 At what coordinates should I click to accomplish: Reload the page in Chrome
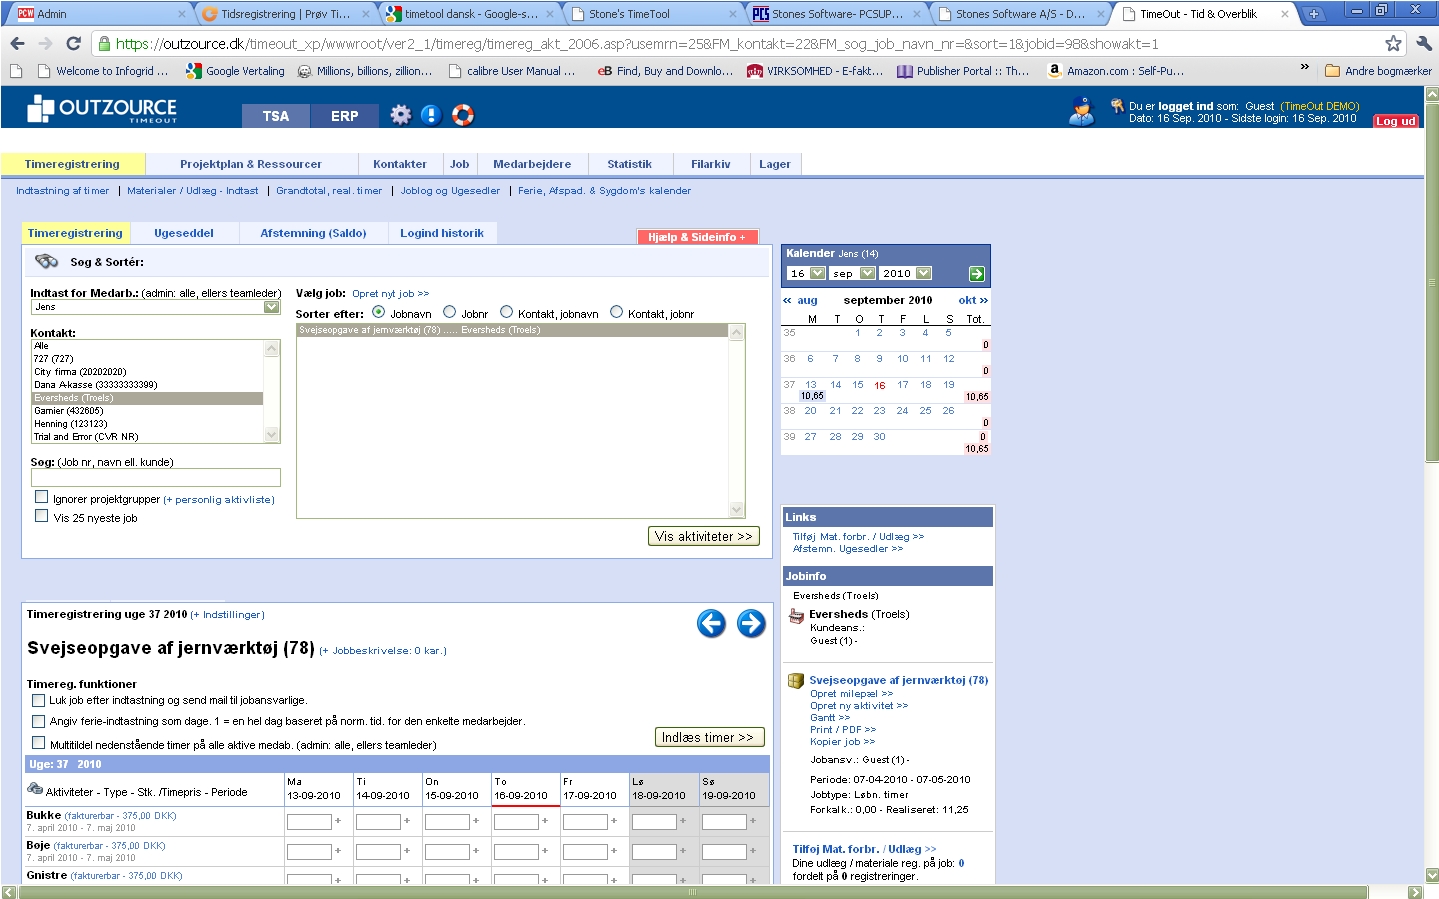click(73, 43)
